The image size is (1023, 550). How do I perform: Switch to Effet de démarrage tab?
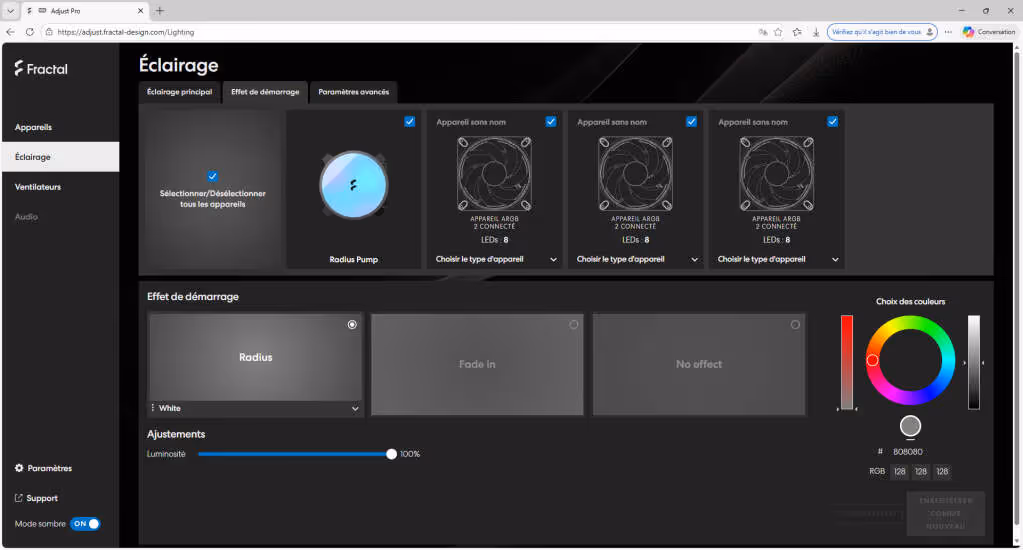tap(265, 92)
